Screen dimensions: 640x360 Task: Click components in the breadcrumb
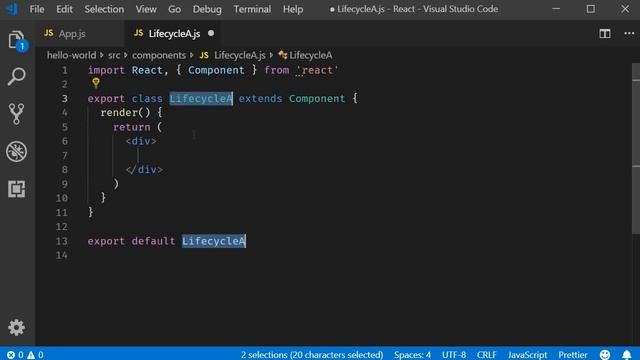click(x=159, y=55)
